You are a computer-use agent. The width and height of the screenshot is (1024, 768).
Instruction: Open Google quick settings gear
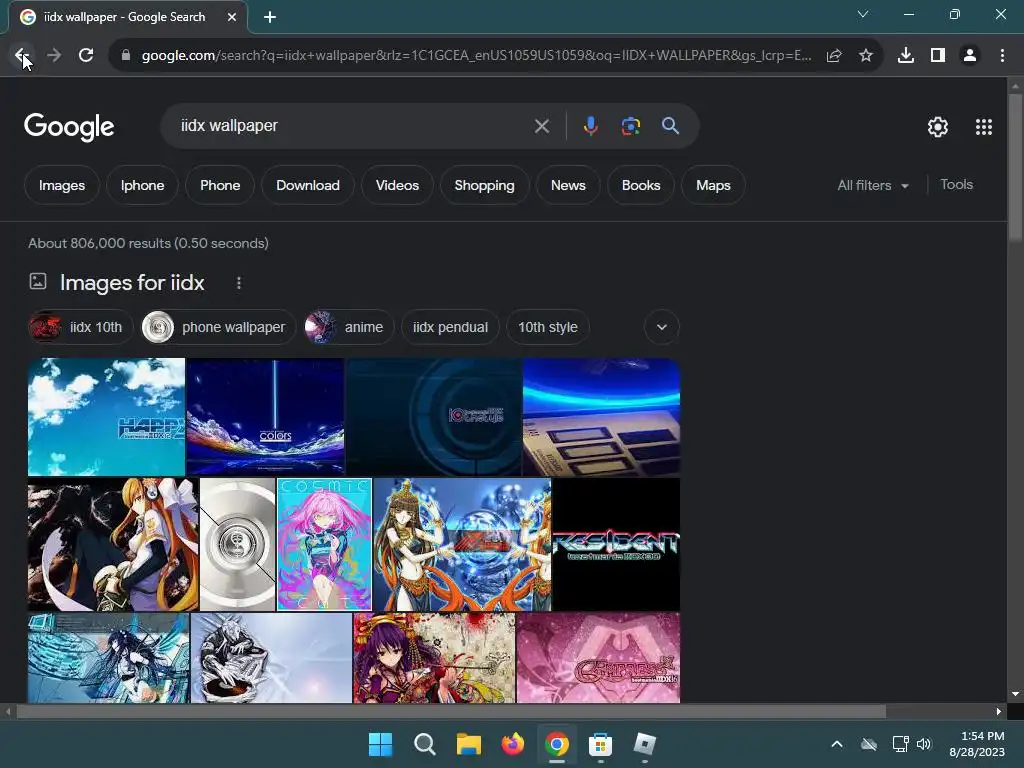click(938, 127)
